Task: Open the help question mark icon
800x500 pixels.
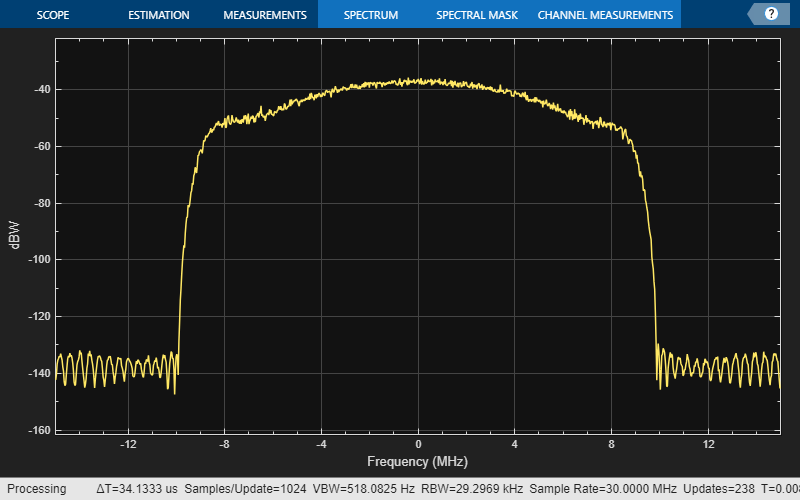Action: (x=771, y=14)
